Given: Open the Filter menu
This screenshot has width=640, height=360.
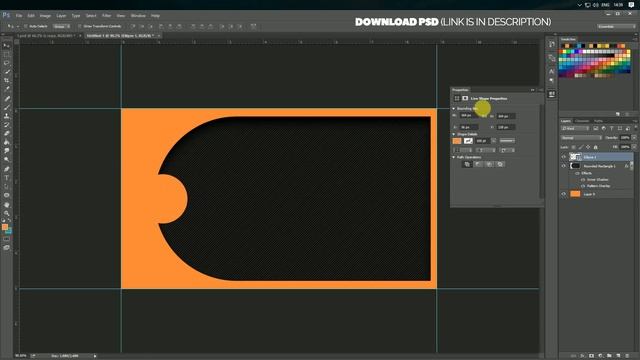Looking at the screenshot, I should (x=106, y=16).
